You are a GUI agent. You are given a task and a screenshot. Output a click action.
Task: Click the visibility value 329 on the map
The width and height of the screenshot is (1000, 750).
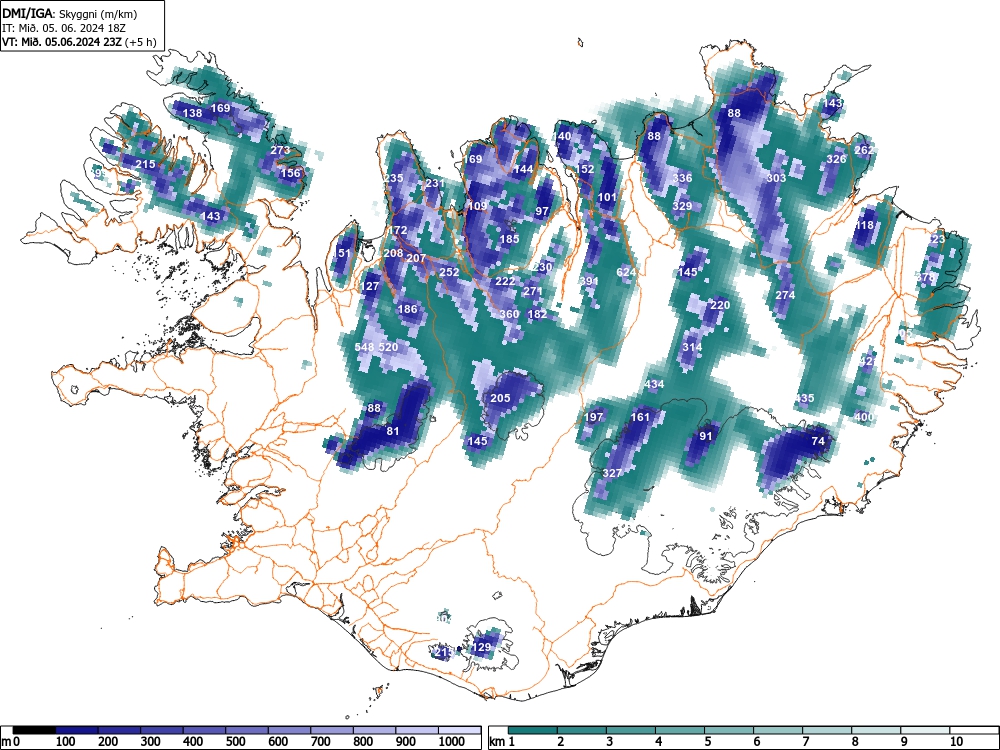(682, 205)
